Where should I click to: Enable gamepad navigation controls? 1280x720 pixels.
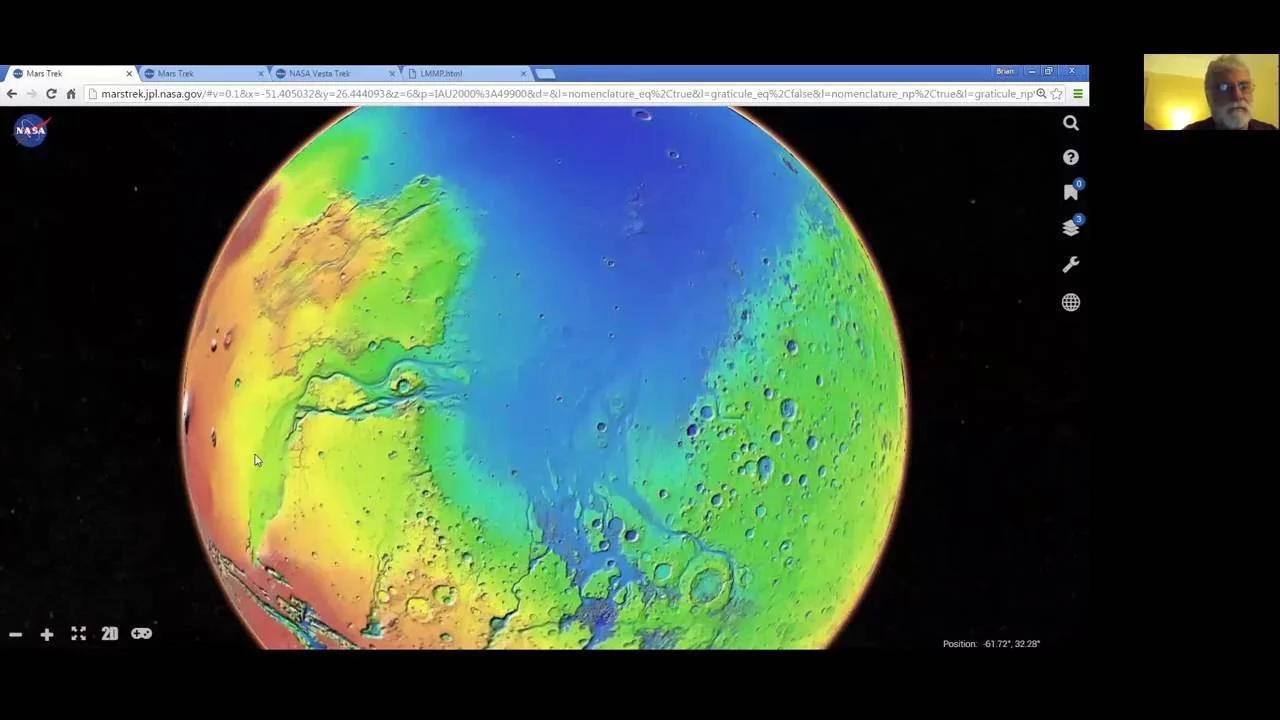tap(141, 633)
